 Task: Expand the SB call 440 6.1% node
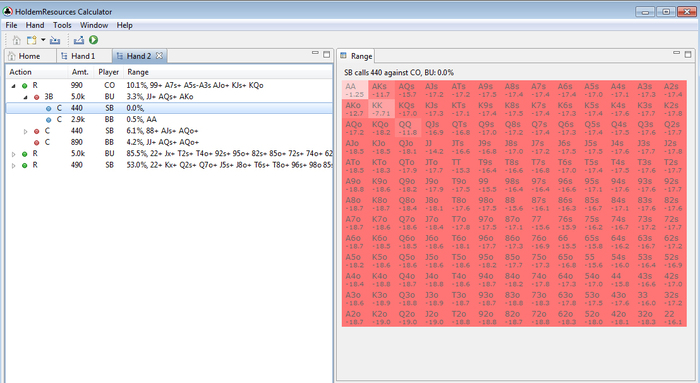pyautogui.click(x=25, y=131)
